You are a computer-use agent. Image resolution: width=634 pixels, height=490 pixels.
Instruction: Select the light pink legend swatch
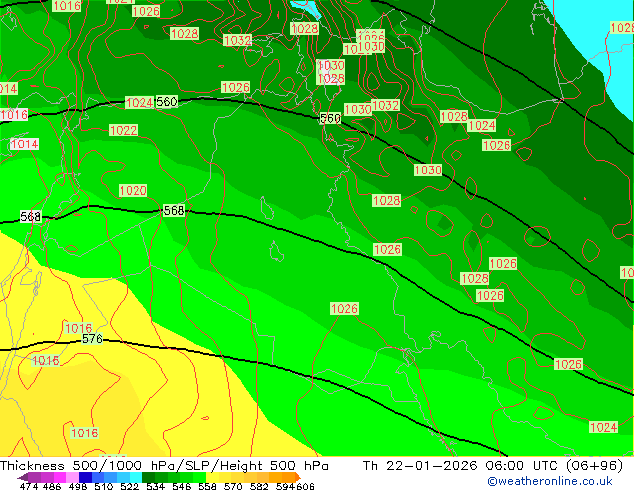(72, 477)
